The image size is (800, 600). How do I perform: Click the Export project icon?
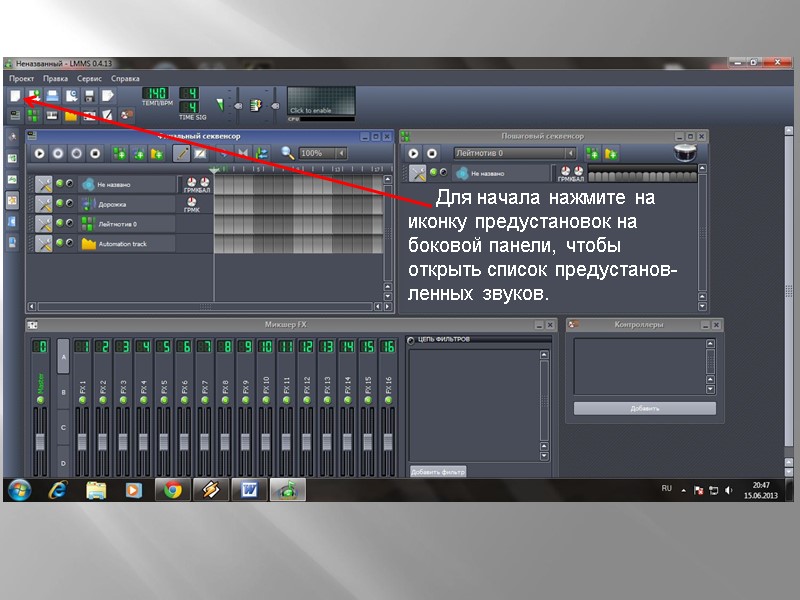click(108, 95)
